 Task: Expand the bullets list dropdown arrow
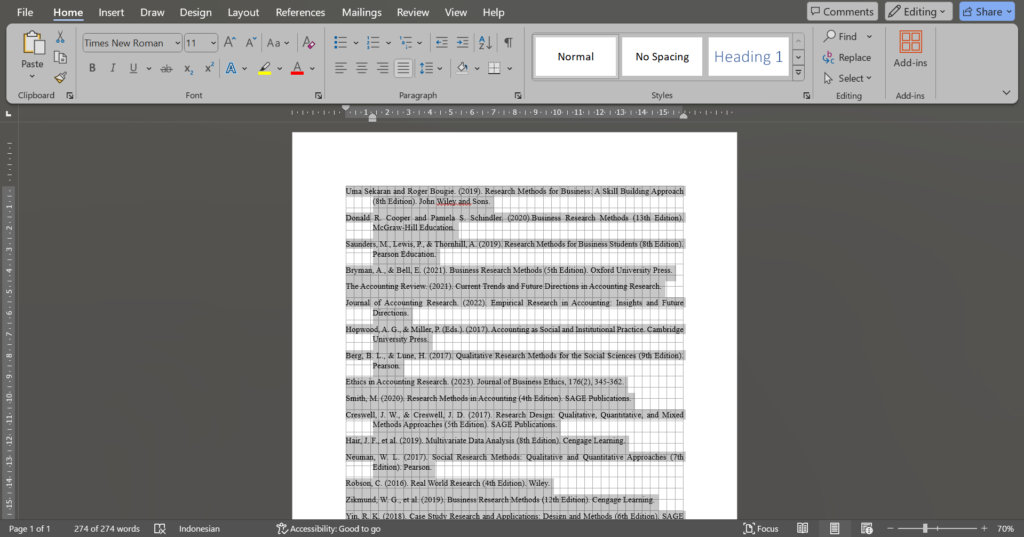(x=356, y=43)
